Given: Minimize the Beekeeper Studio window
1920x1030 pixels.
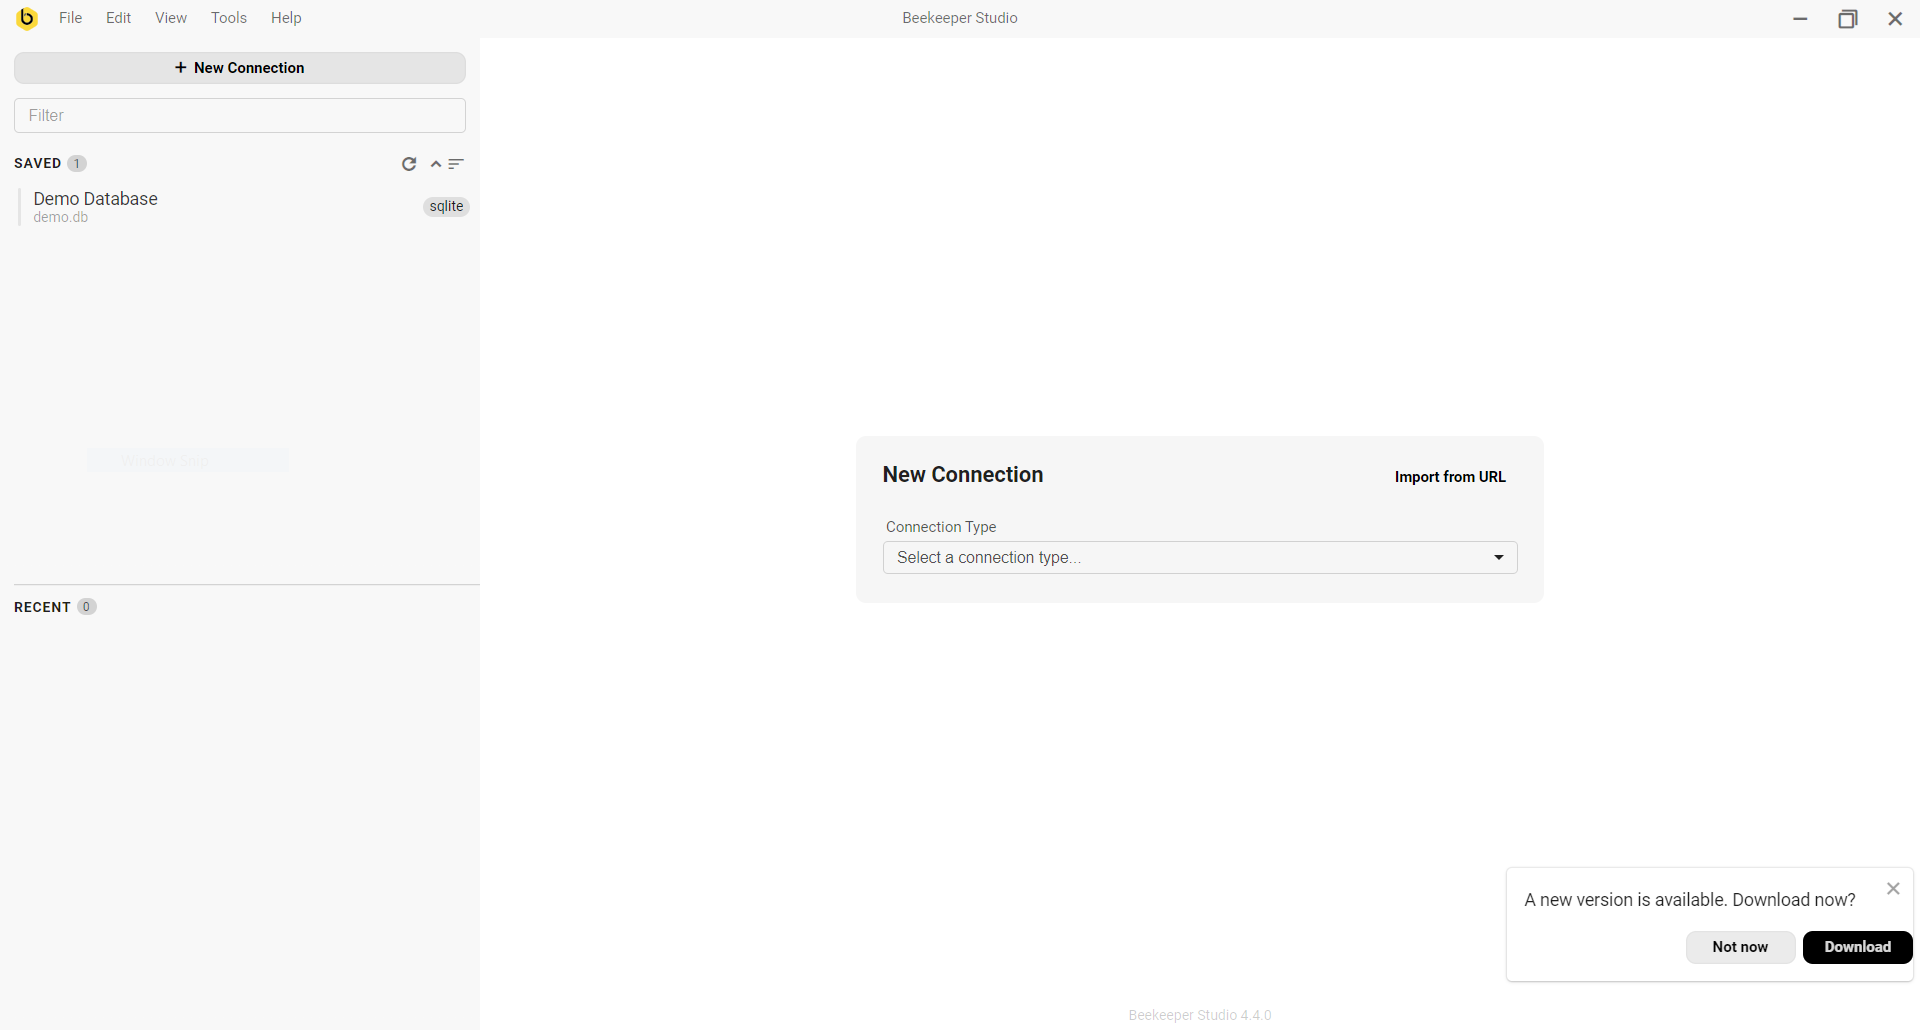Looking at the screenshot, I should click(x=1800, y=18).
